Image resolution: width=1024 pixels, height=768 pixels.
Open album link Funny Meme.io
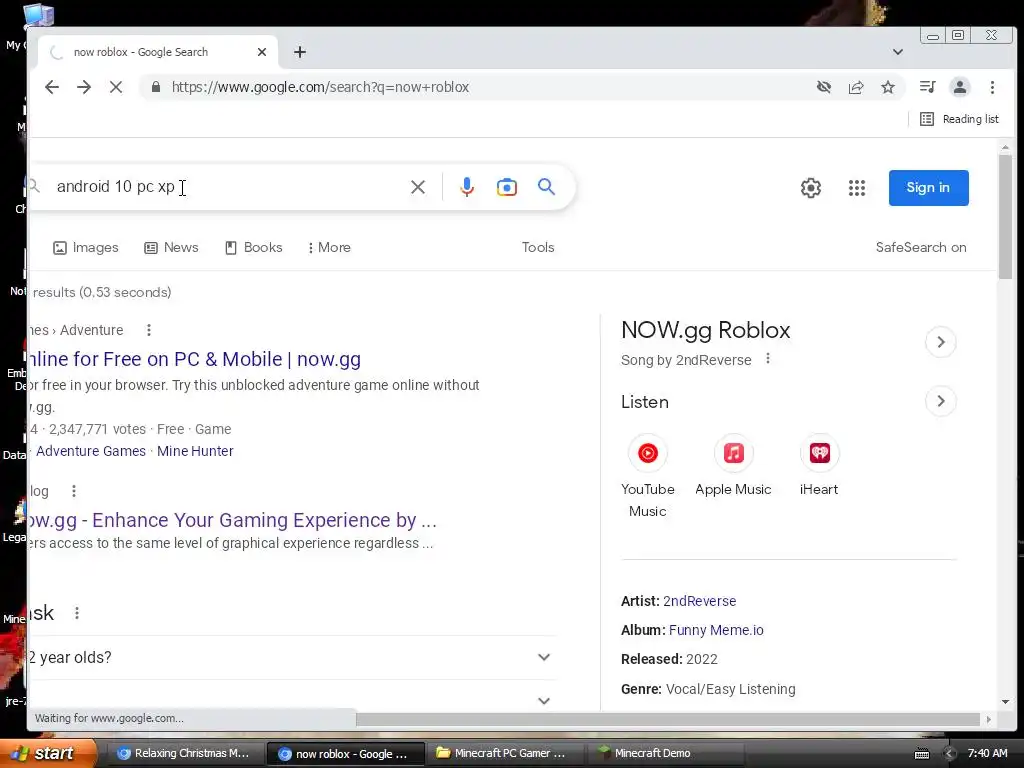716,630
